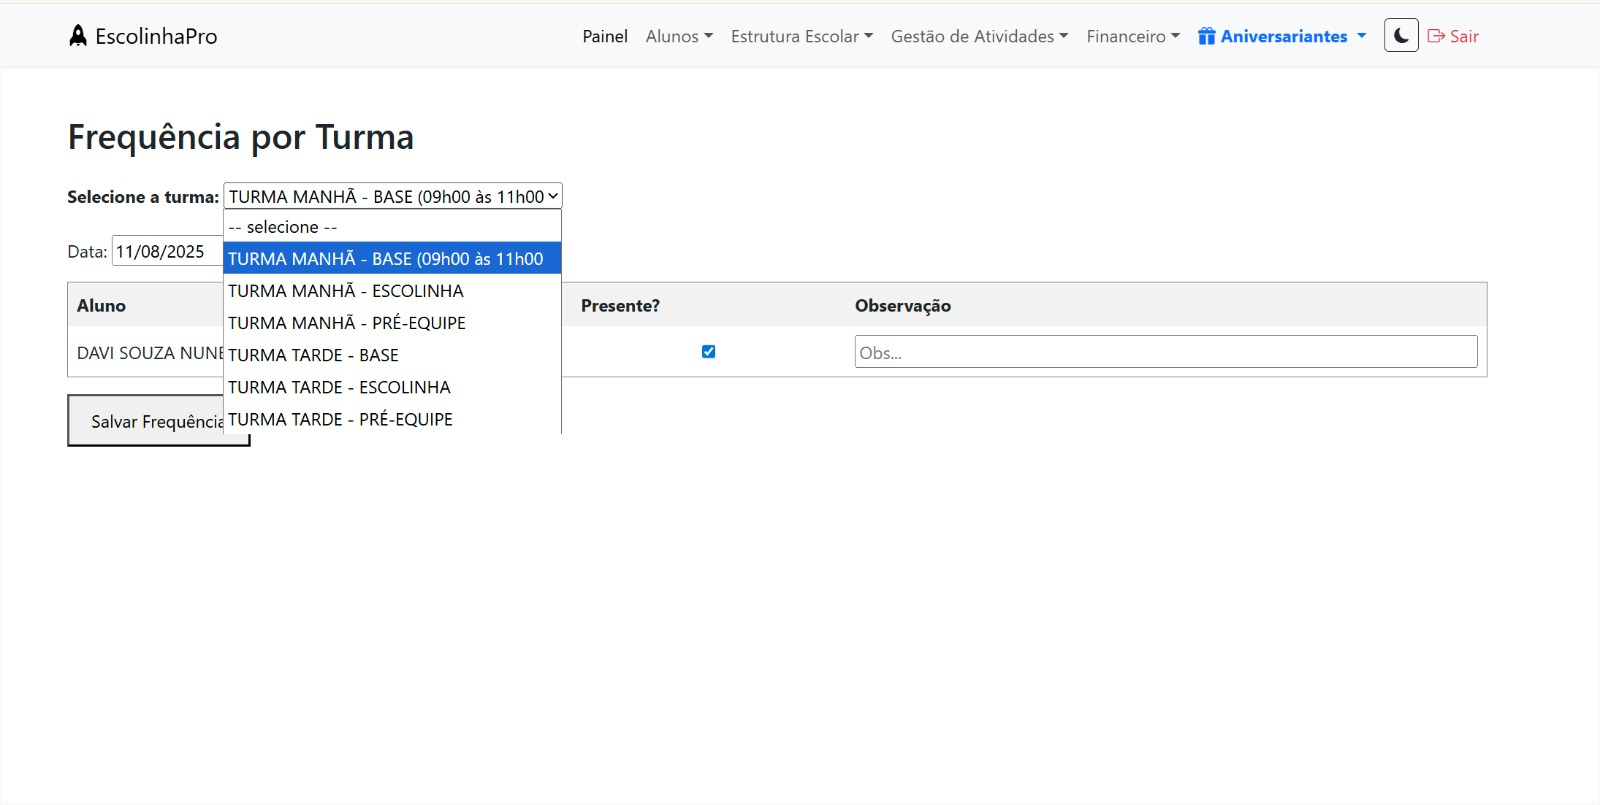
Task: Select the blank '-- selecione --' option
Action: point(283,227)
